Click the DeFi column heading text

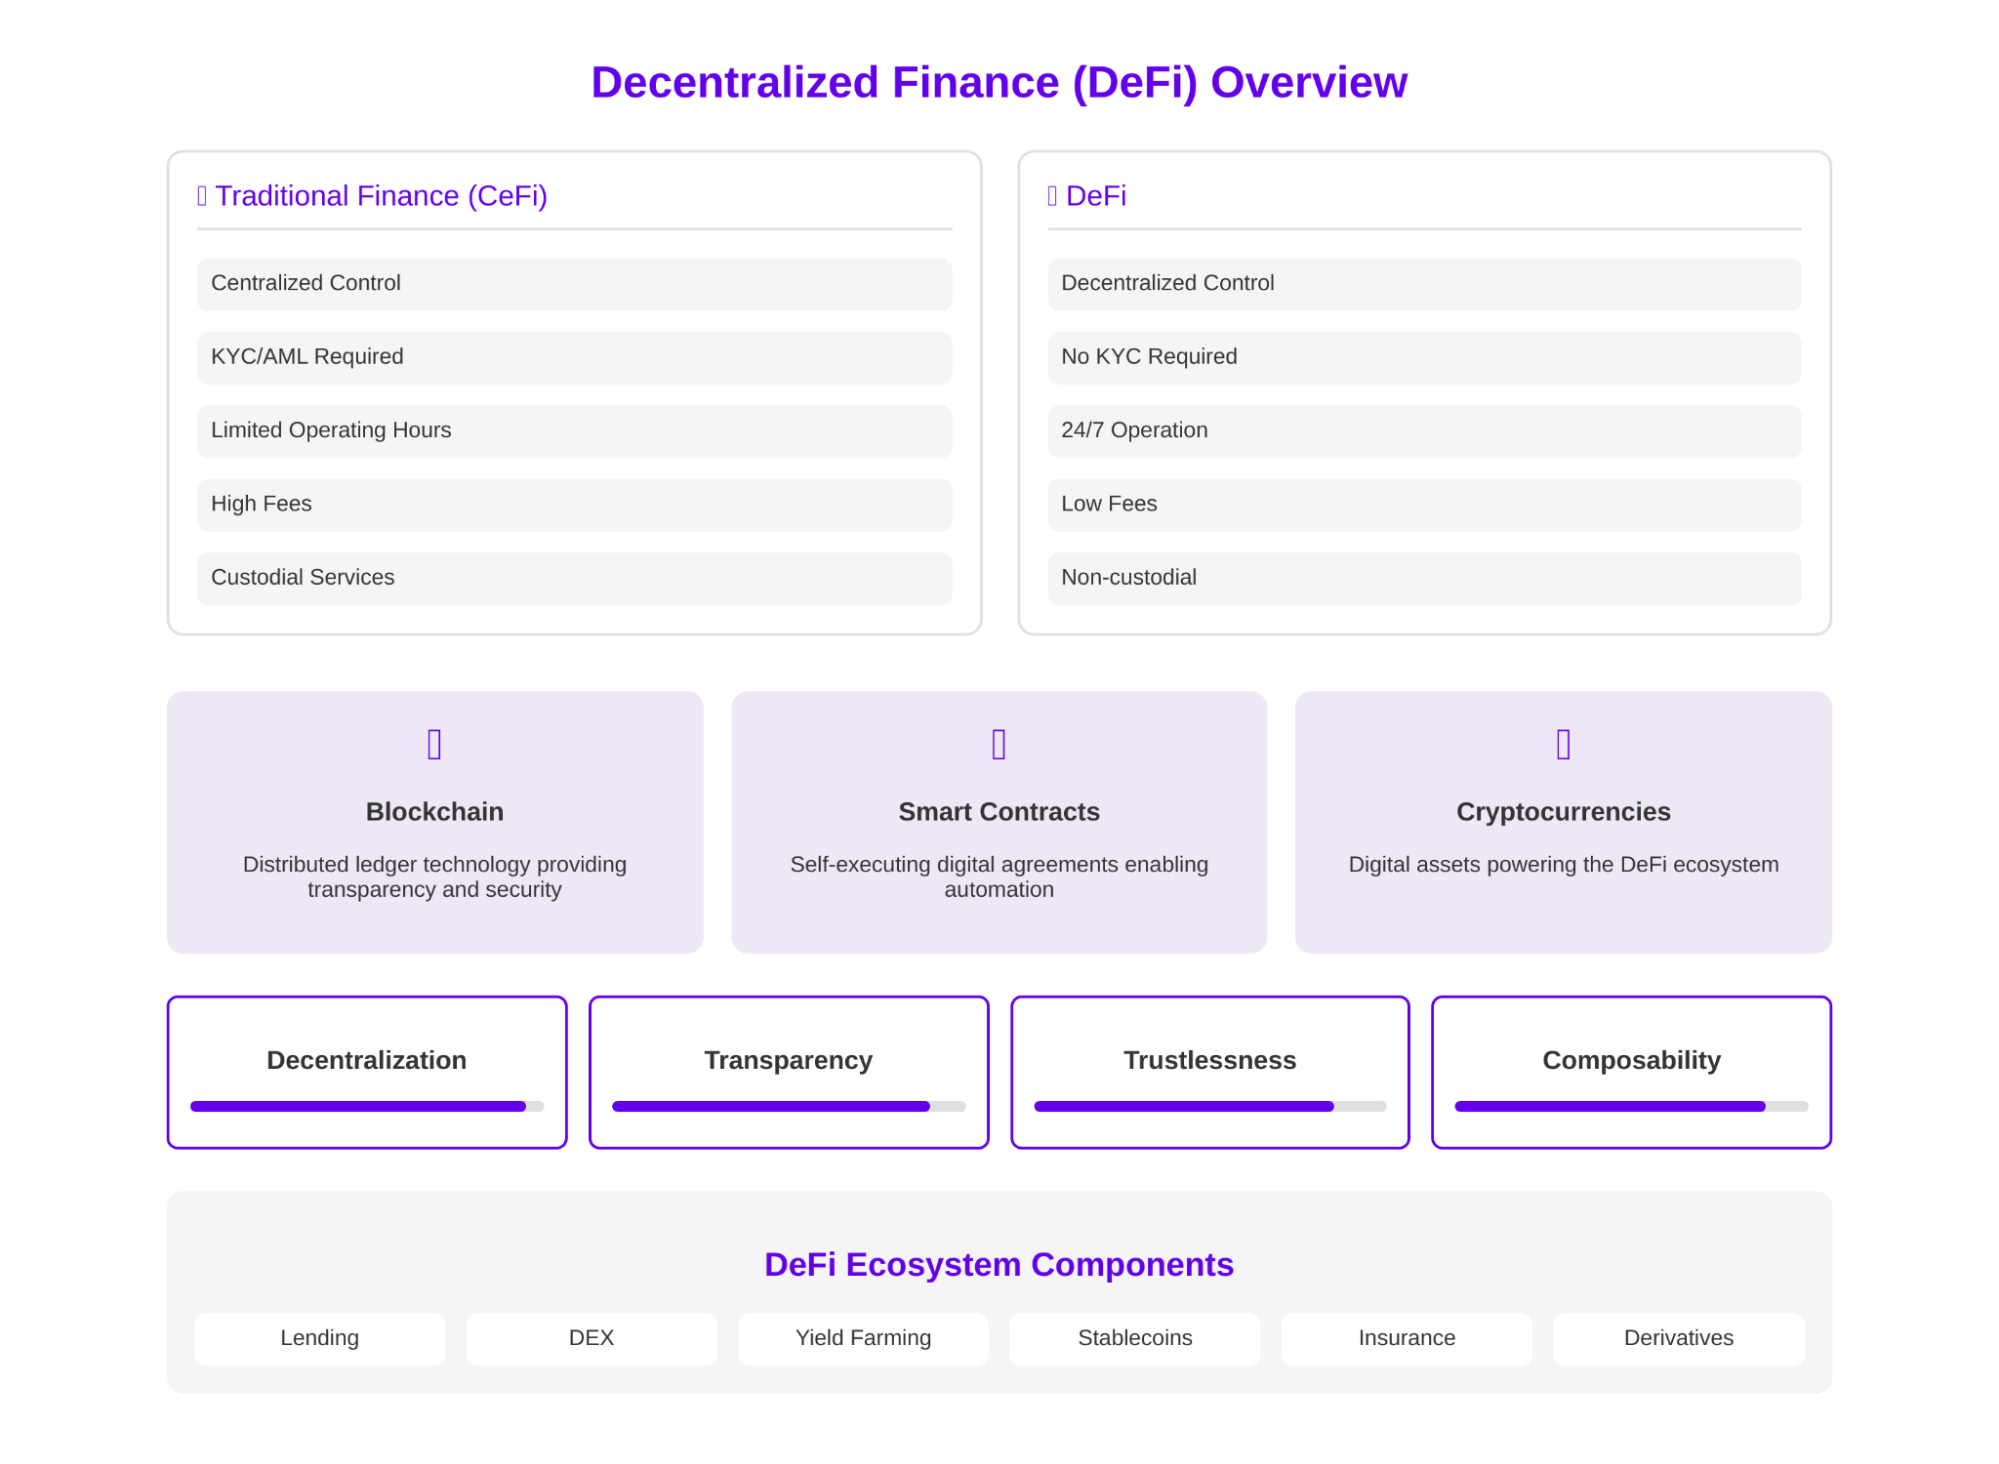click(x=1096, y=196)
